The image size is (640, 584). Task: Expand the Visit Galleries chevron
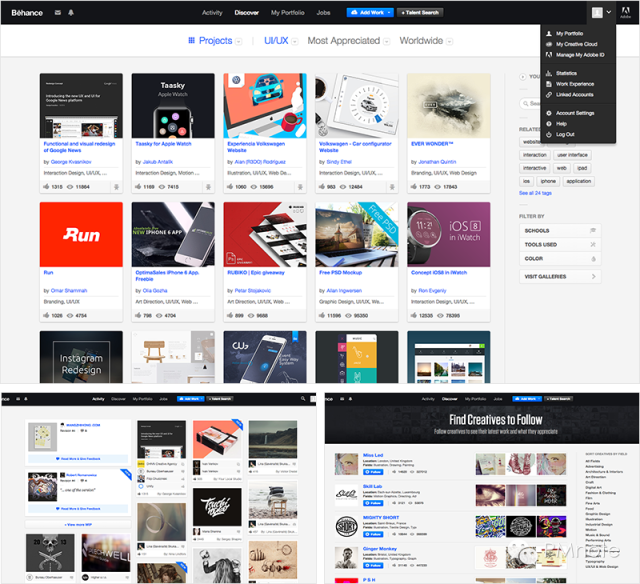coord(593,277)
